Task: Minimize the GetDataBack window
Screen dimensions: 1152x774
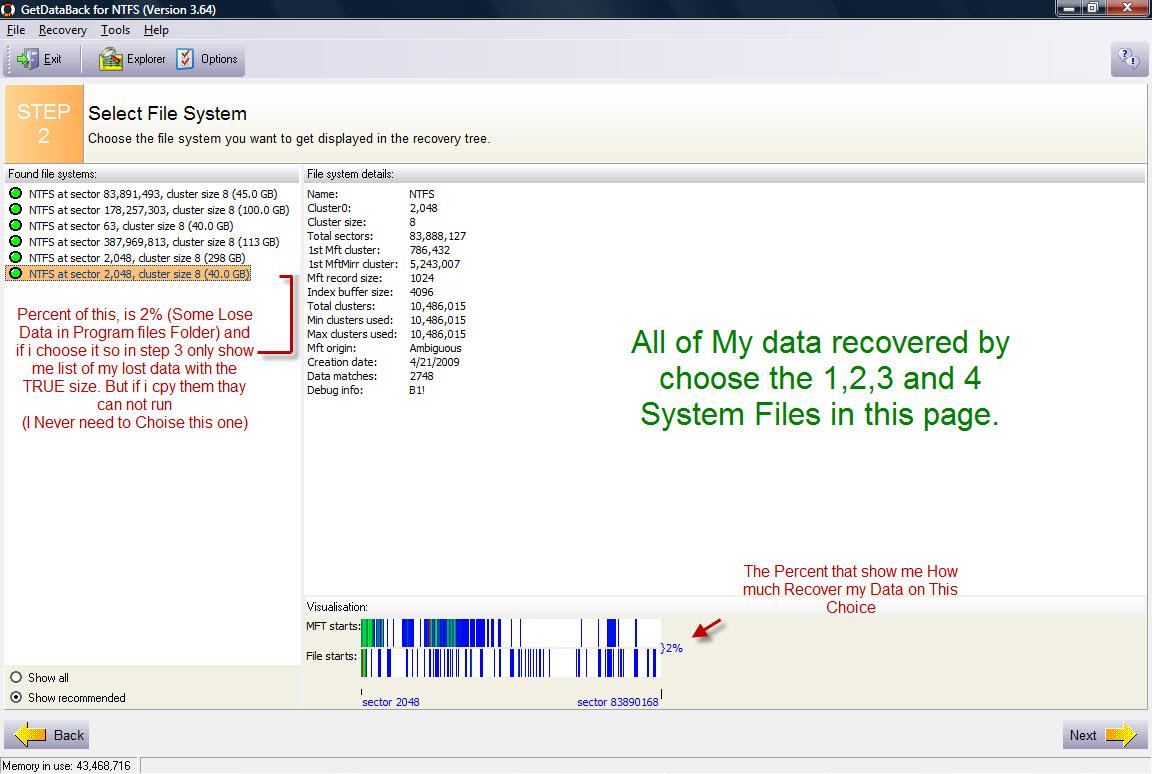Action: pos(1070,8)
